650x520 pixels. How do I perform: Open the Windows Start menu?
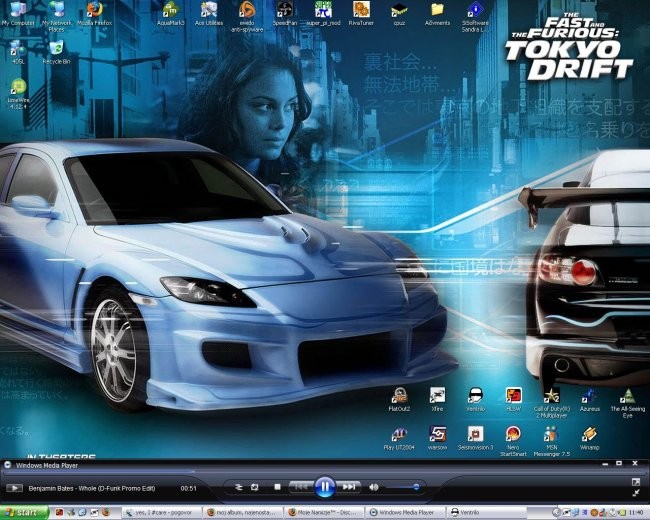click(x=24, y=513)
